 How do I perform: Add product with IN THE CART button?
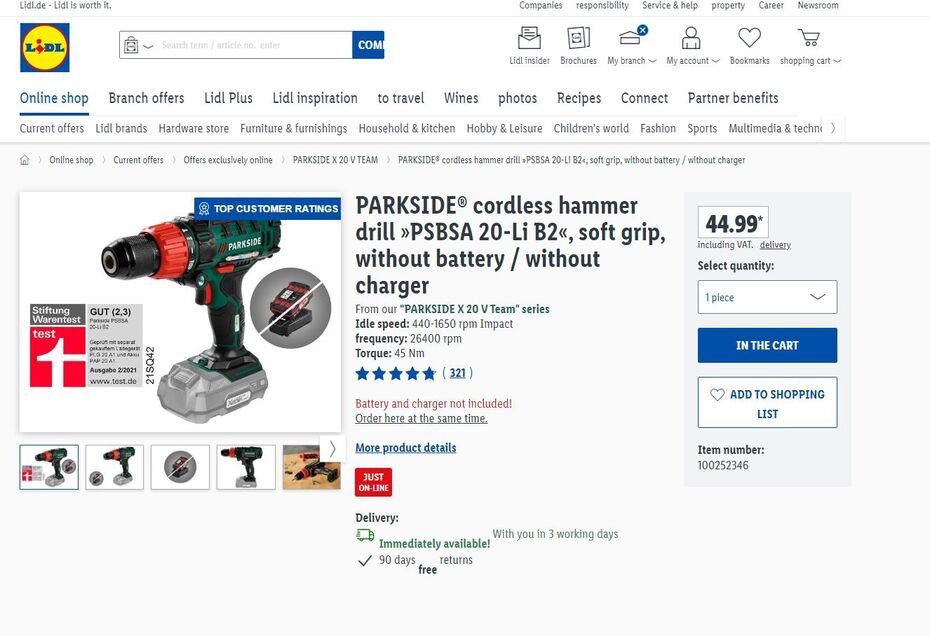click(767, 345)
